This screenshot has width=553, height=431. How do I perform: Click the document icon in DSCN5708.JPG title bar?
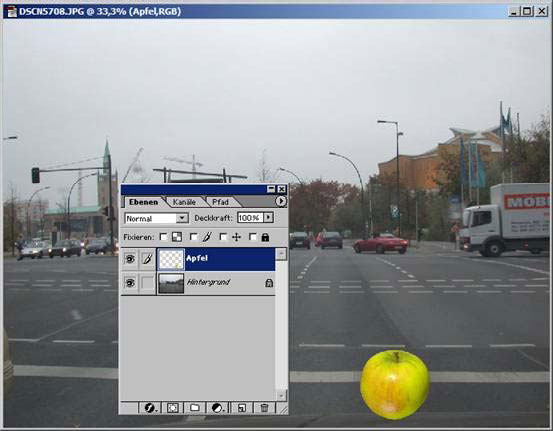12,12
